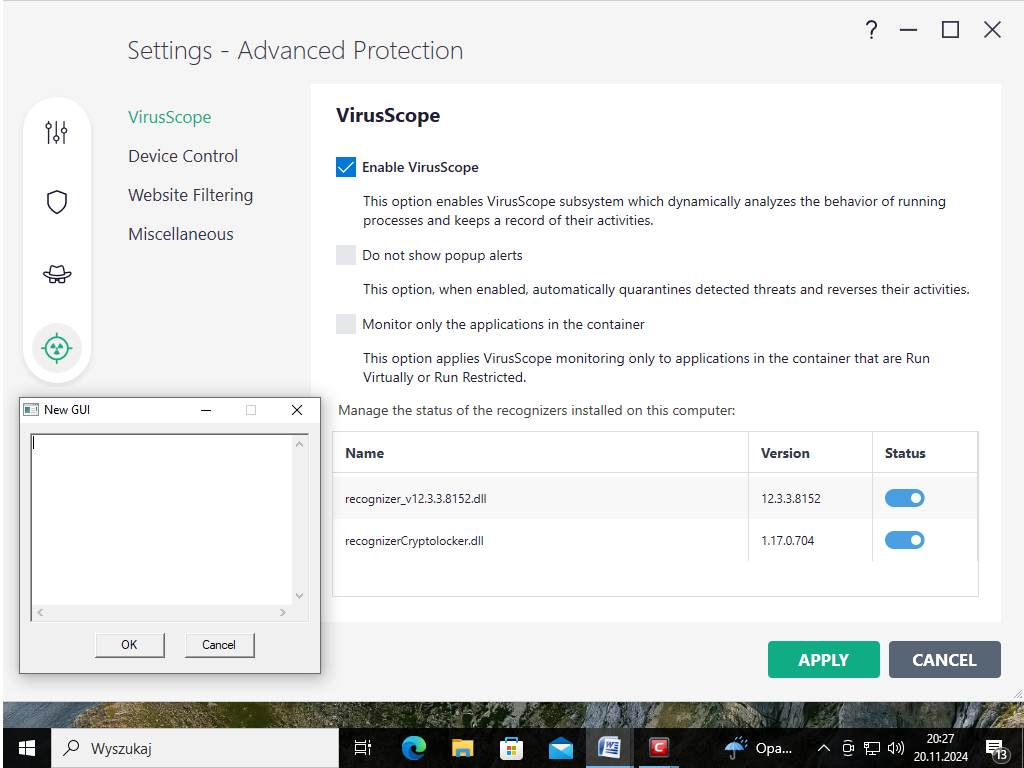Open Microsoft Store from the taskbar
This screenshot has width=1024, height=768.
coord(511,748)
